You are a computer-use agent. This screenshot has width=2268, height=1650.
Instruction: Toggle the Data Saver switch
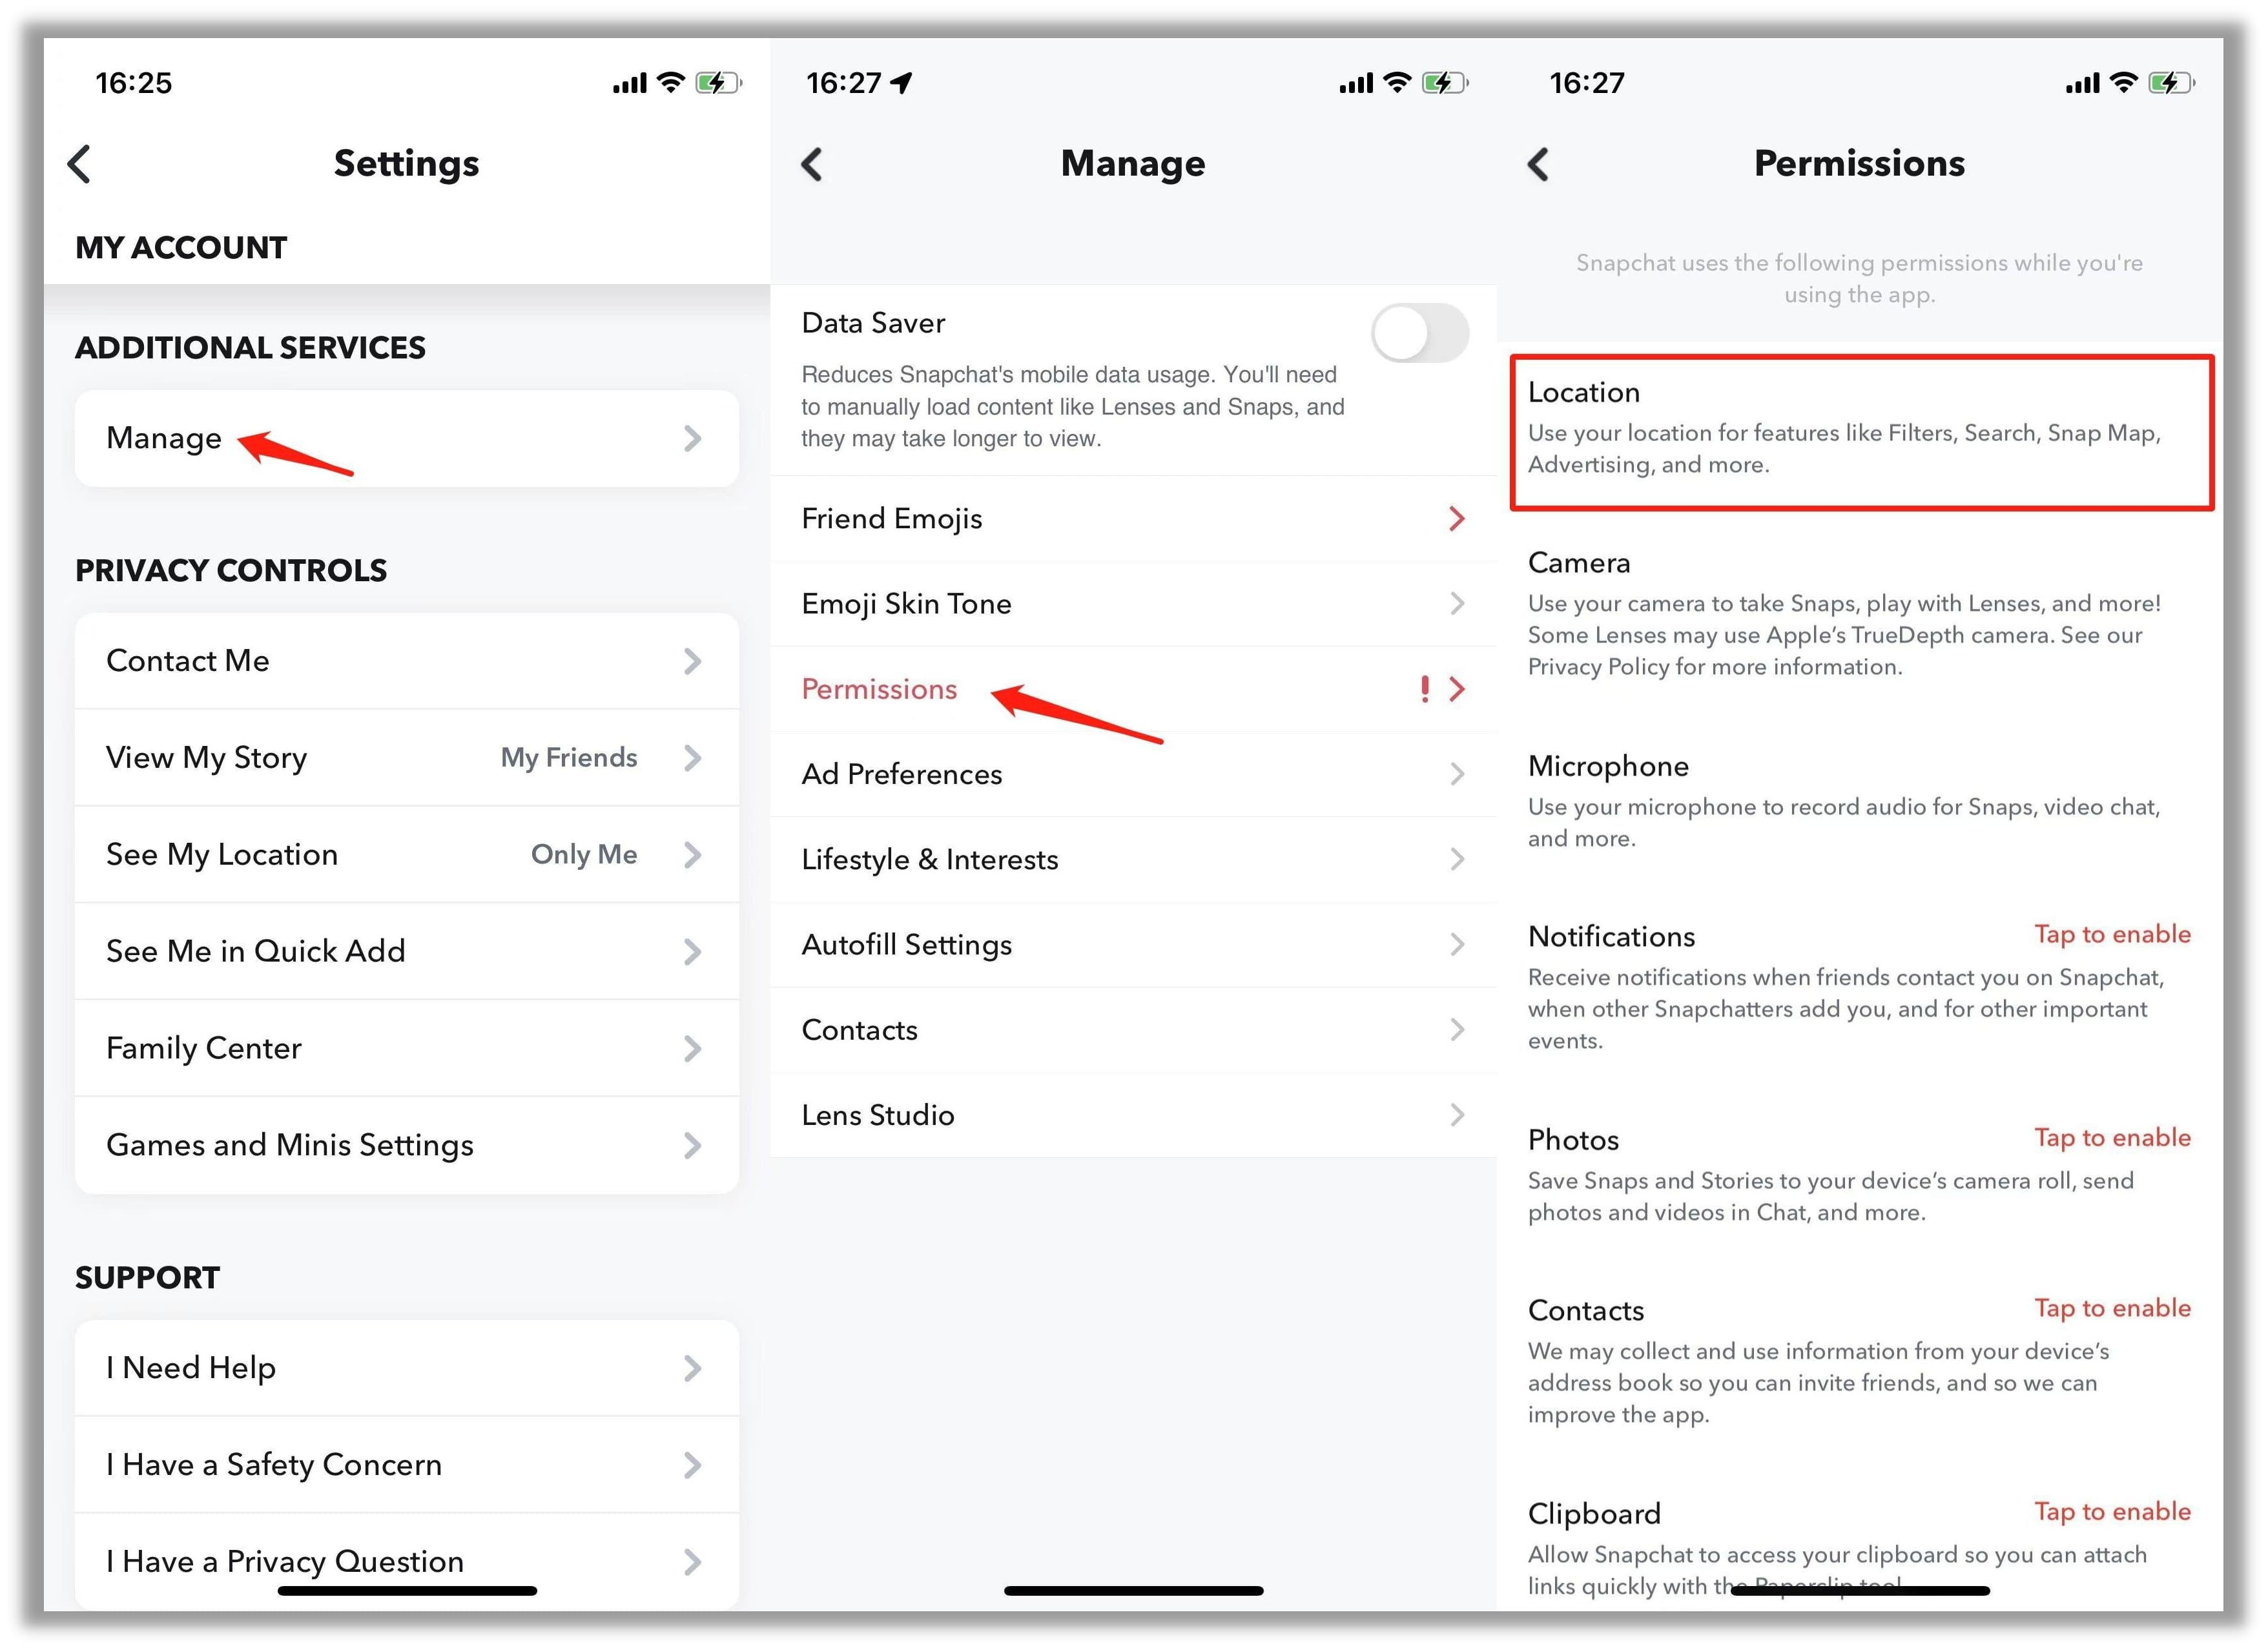tap(1420, 333)
